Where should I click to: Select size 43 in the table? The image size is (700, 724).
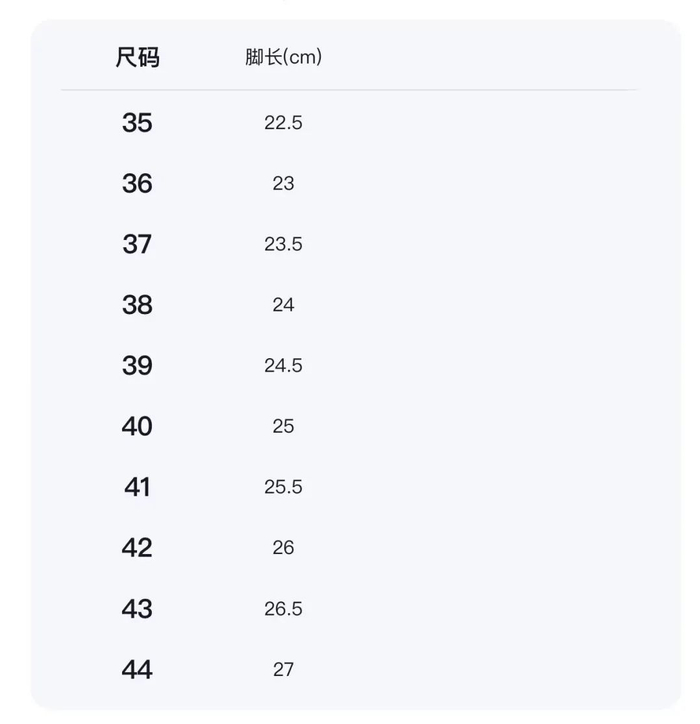click(x=137, y=609)
